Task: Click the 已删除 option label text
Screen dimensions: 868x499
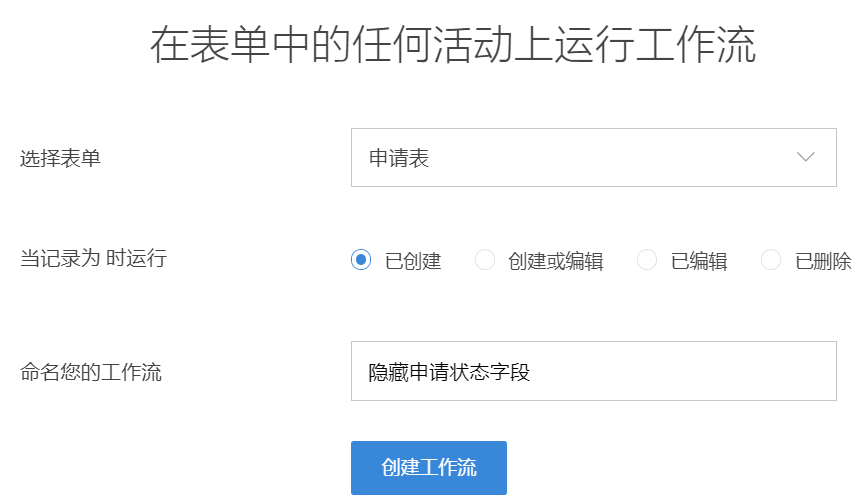Action: [823, 261]
